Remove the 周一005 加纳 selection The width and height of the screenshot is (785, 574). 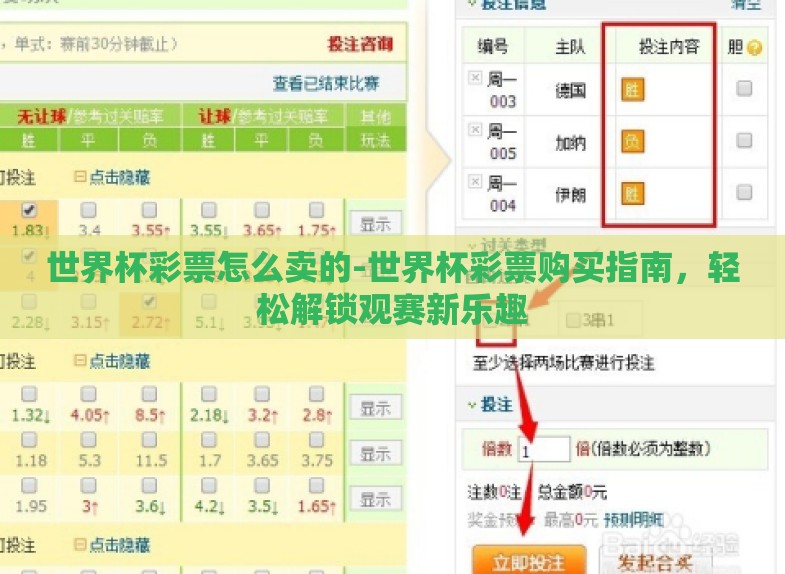pyautogui.click(x=475, y=130)
